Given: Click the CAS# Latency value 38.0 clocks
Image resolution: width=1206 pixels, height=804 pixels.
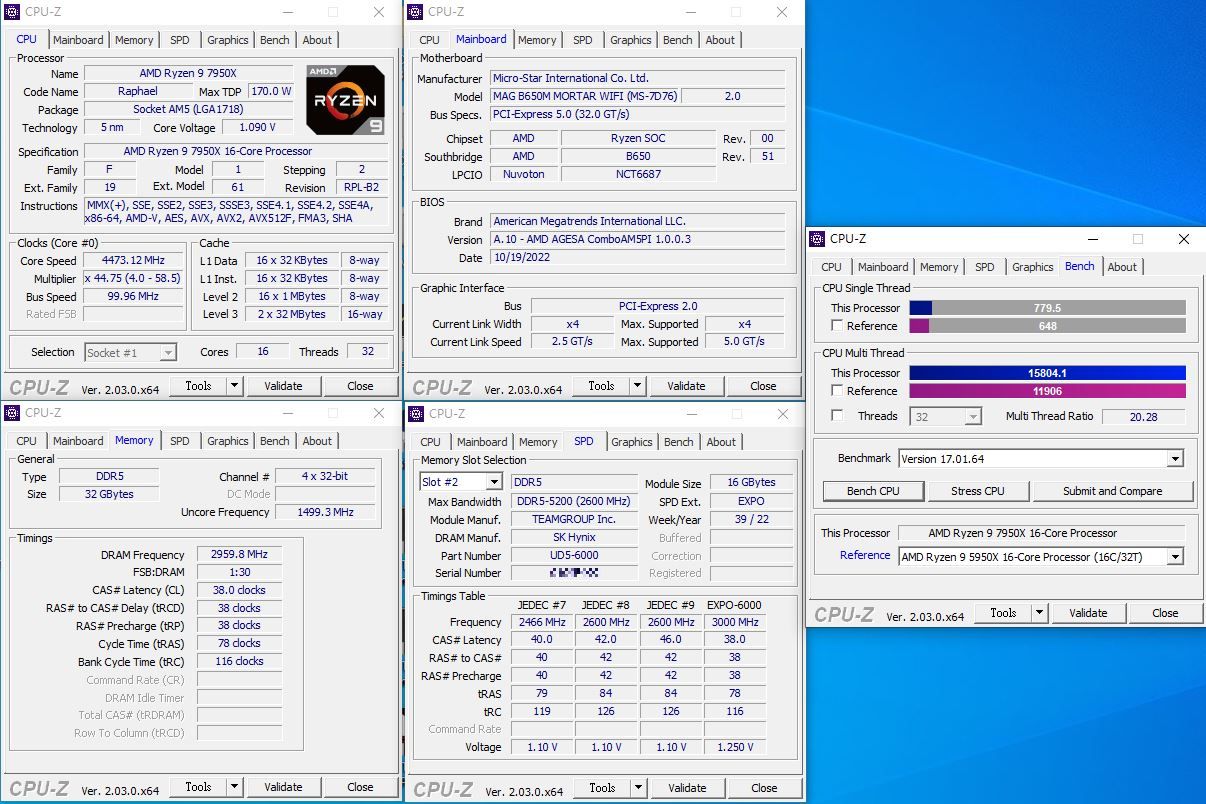Looking at the screenshot, I should [239, 590].
